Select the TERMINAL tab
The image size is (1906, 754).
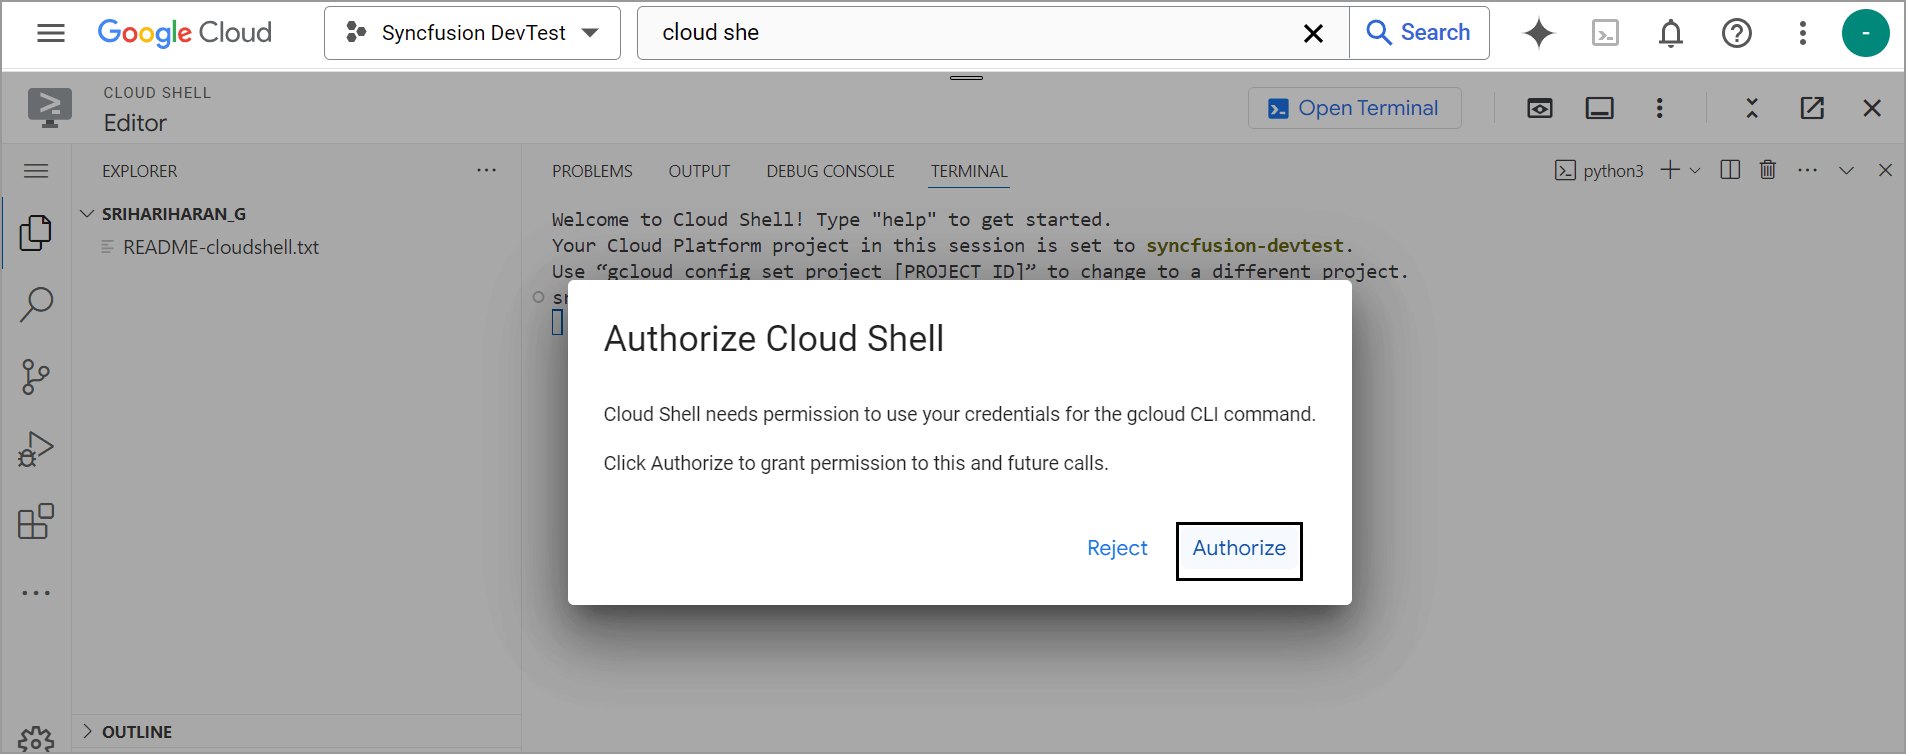969,171
